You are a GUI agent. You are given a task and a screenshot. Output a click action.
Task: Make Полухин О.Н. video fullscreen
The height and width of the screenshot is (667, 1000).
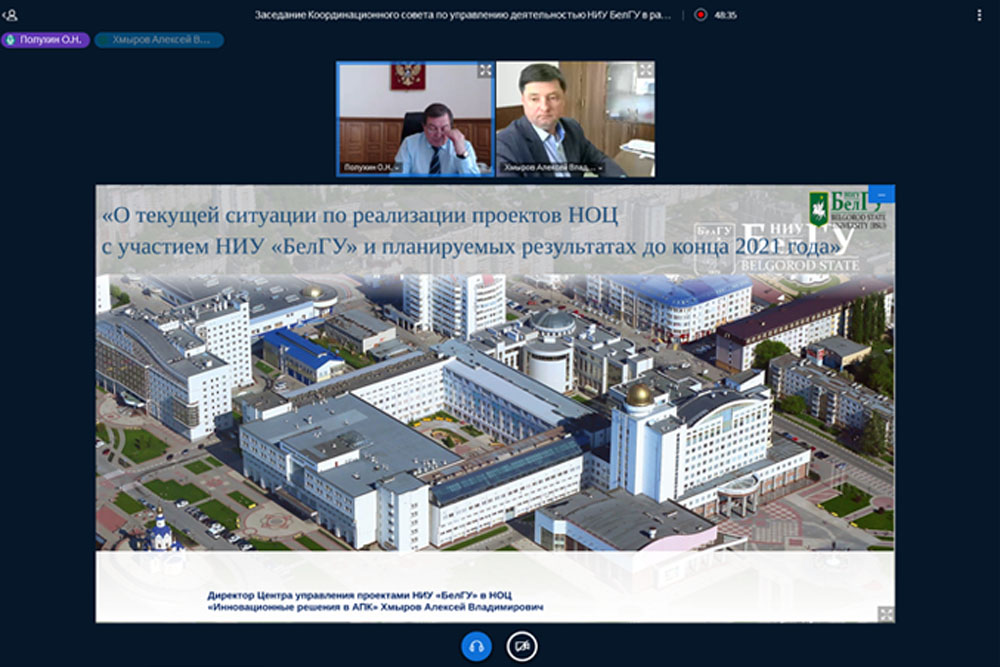[x=484, y=71]
